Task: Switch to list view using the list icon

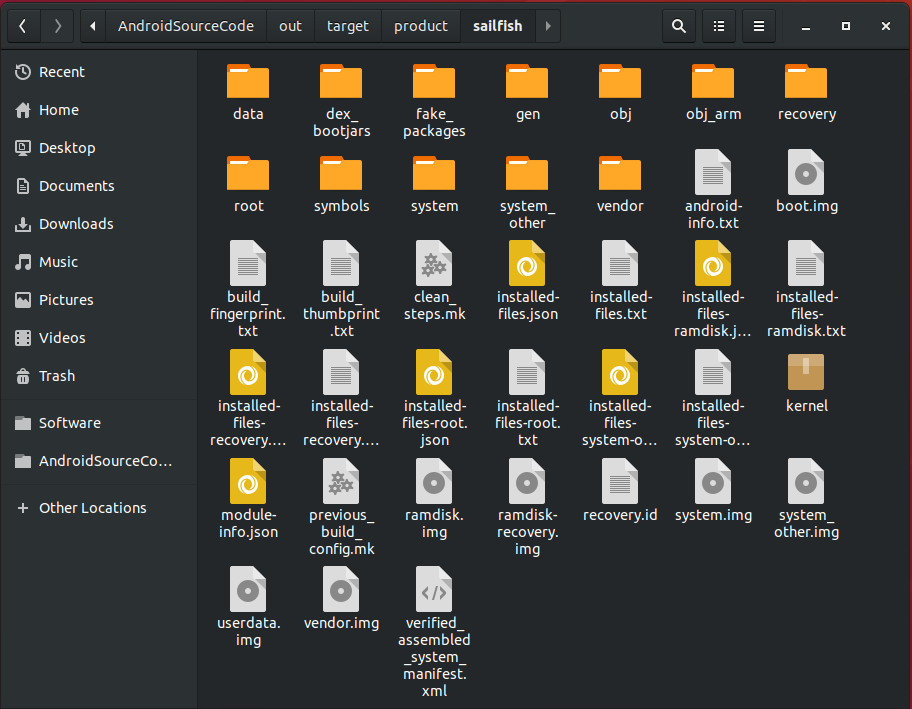Action: (x=718, y=26)
